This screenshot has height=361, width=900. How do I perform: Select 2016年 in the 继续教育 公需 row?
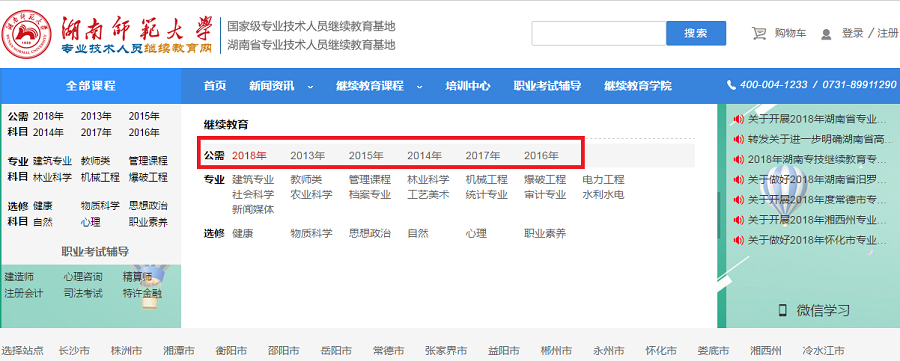click(541, 155)
